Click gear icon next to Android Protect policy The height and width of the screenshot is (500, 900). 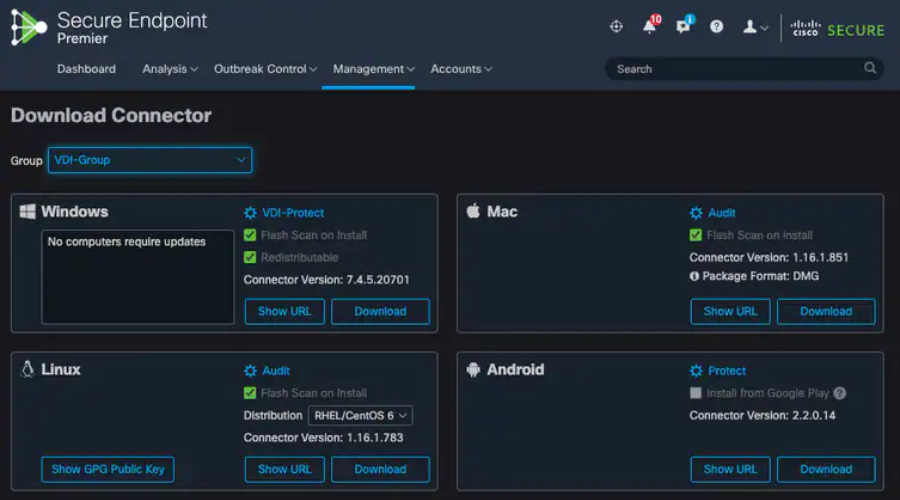coord(696,371)
